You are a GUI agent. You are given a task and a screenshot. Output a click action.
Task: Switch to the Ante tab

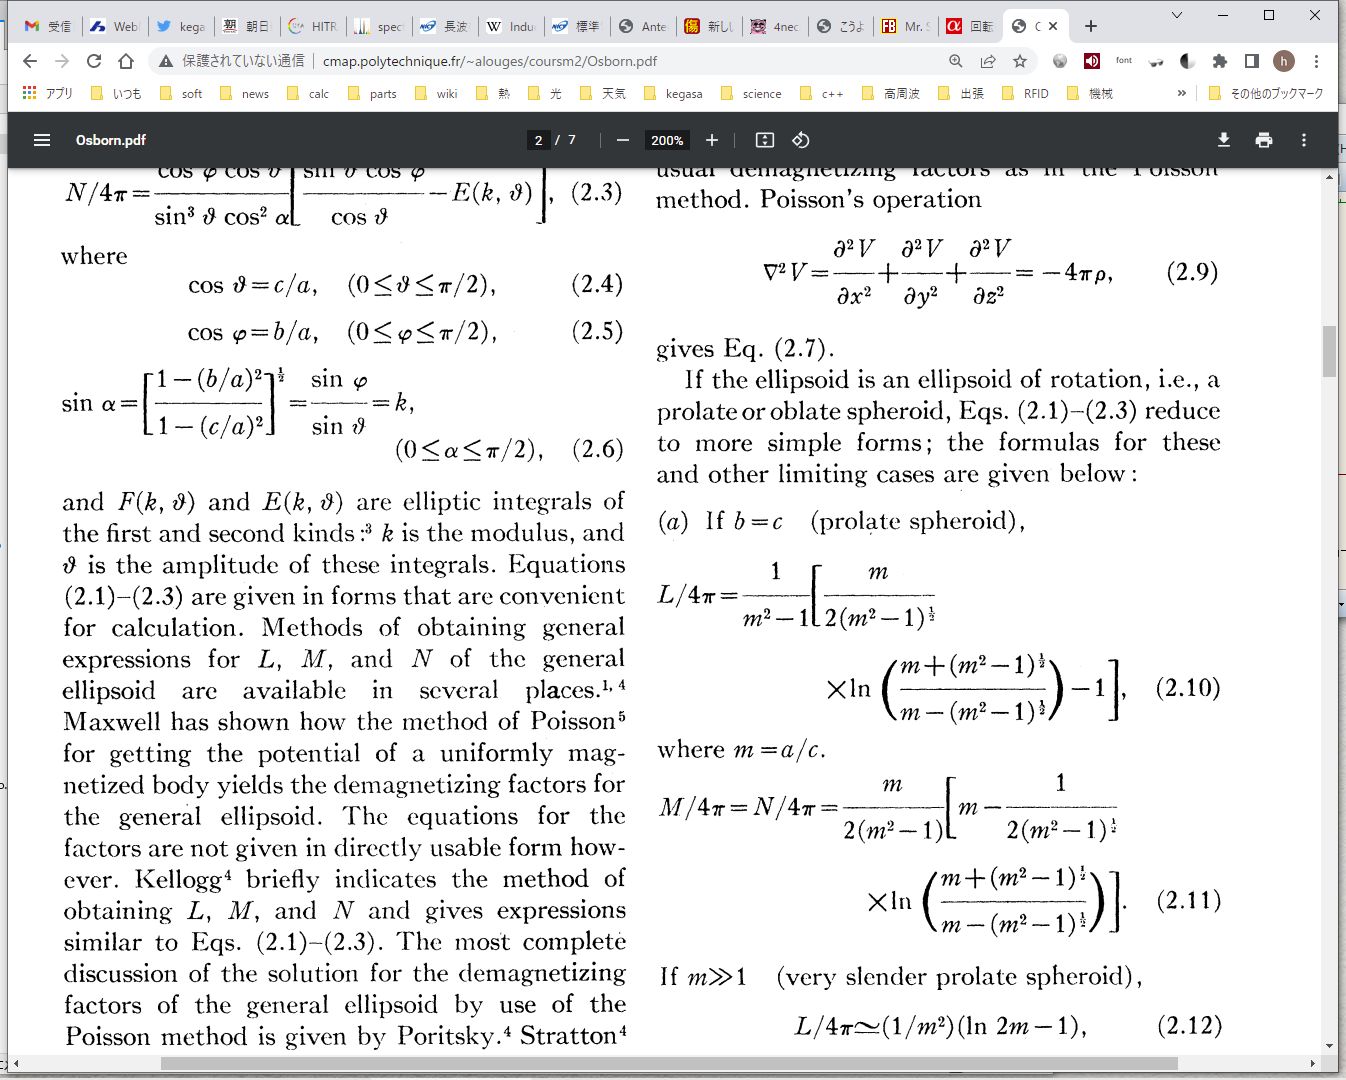click(x=641, y=26)
